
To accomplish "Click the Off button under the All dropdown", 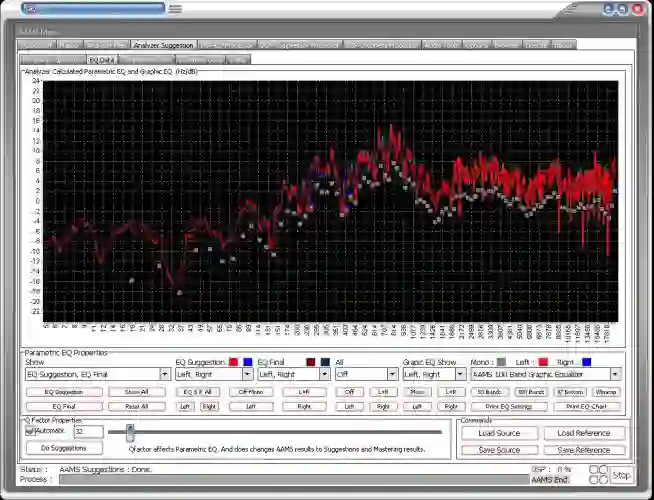I will [x=350, y=392].
